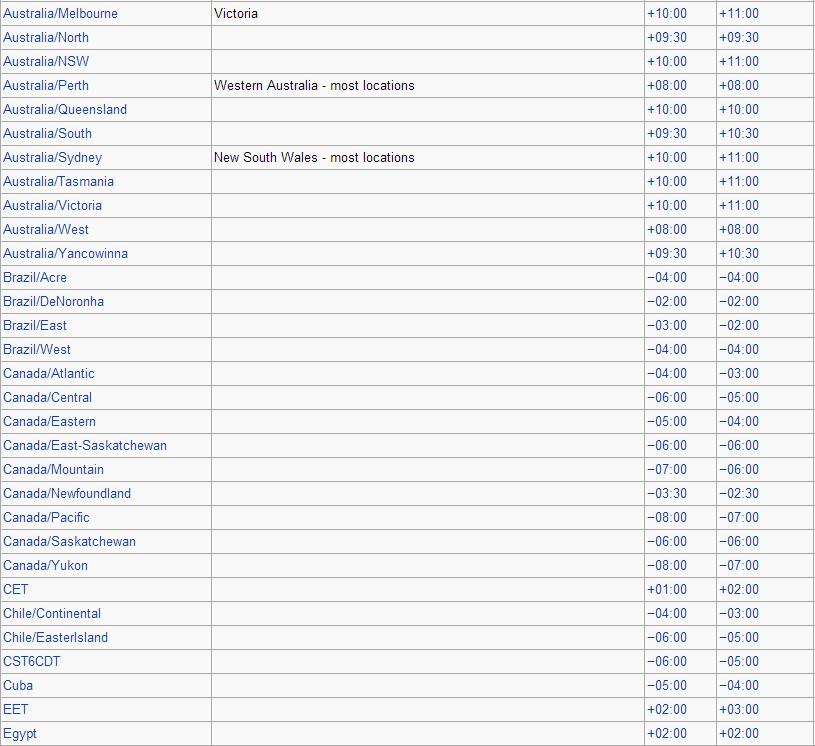Open the Canada/Atlantic link
This screenshot has height=746, width=815.
[x=49, y=374]
